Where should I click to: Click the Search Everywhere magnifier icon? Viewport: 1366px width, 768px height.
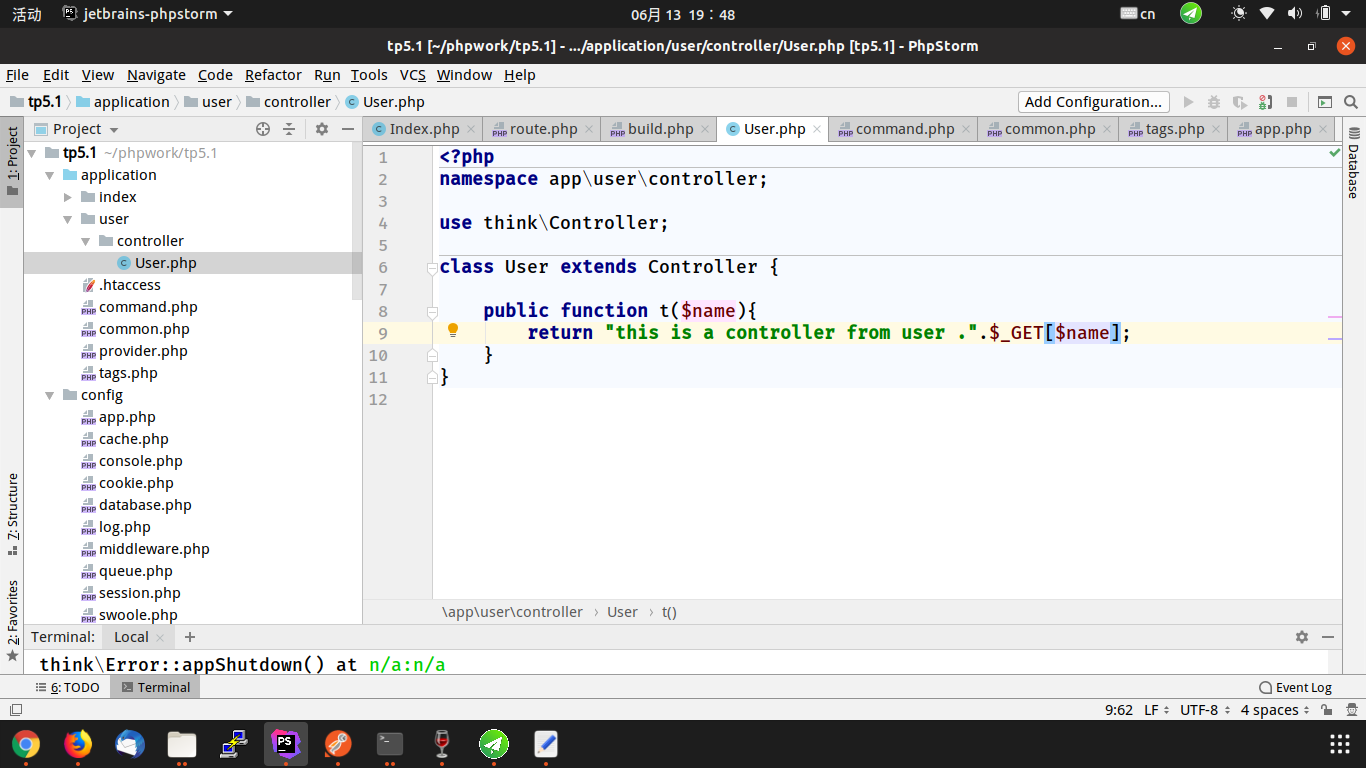1351,102
